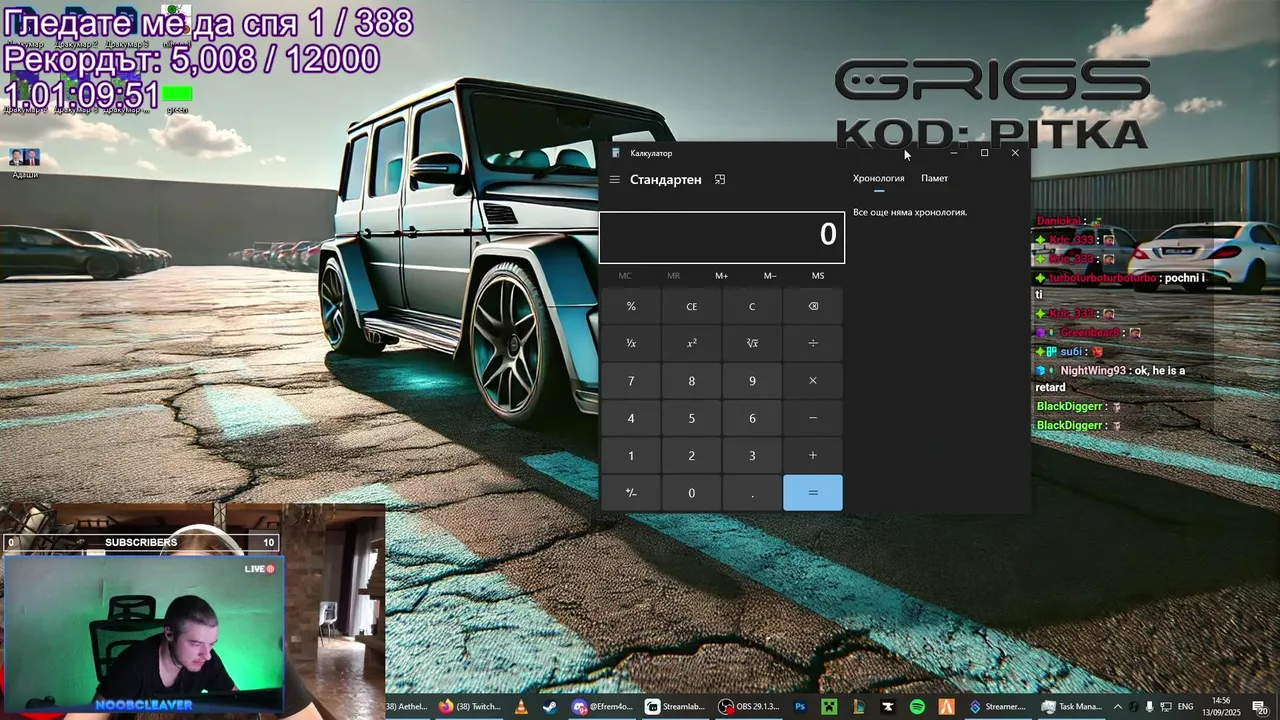Switch to the Памет tab
Screen dimensions: 1280x720
pyautogui.click(x=934, y=178)
